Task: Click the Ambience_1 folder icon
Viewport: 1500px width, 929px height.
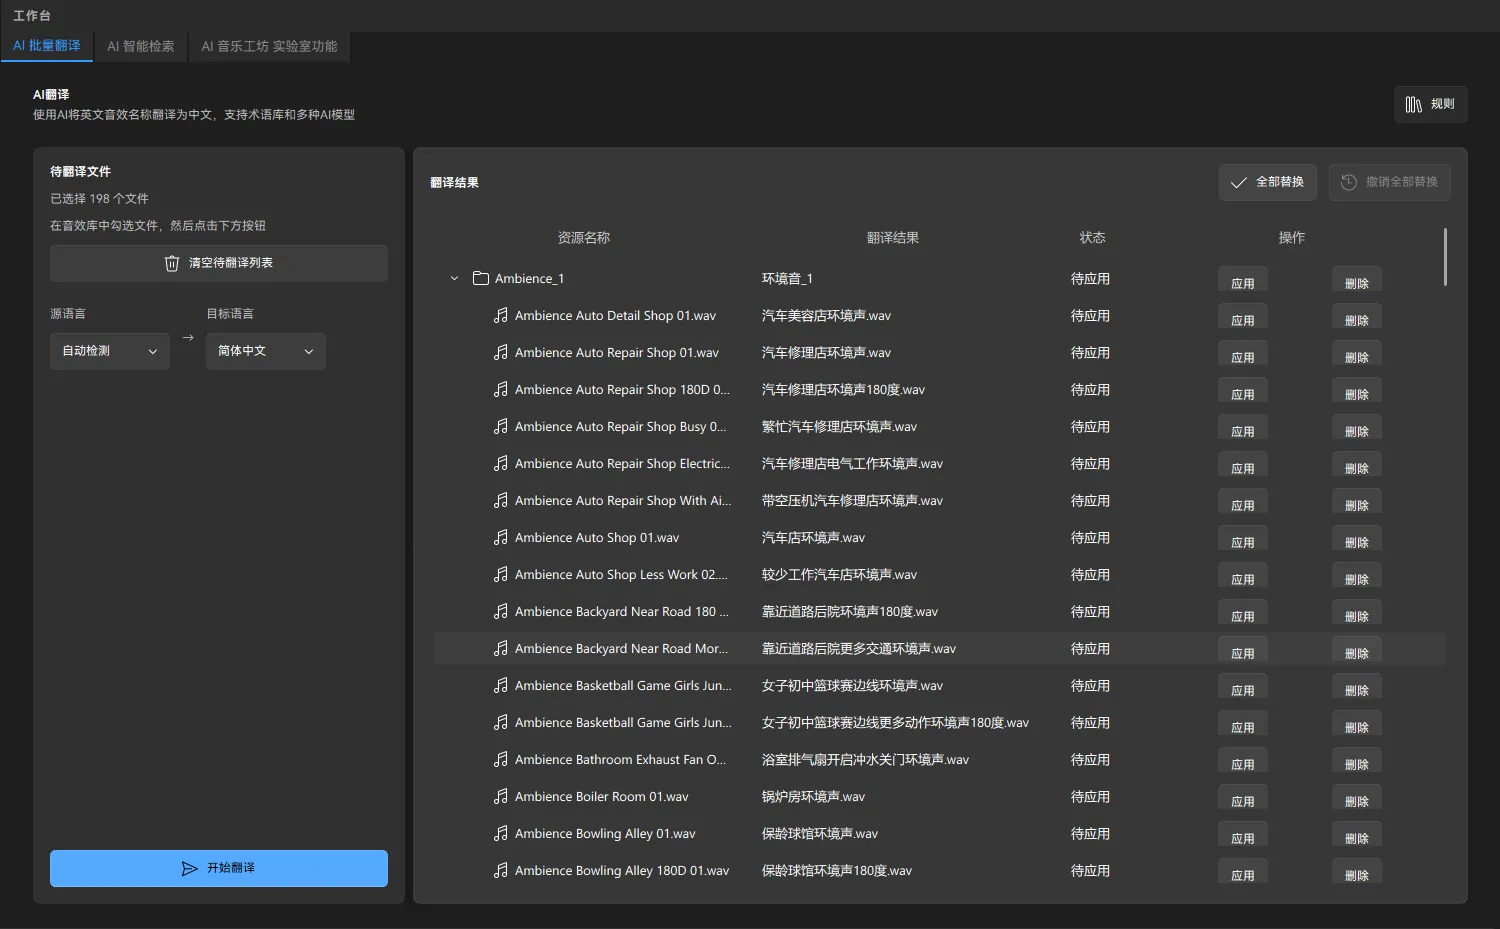Action: 481,279
